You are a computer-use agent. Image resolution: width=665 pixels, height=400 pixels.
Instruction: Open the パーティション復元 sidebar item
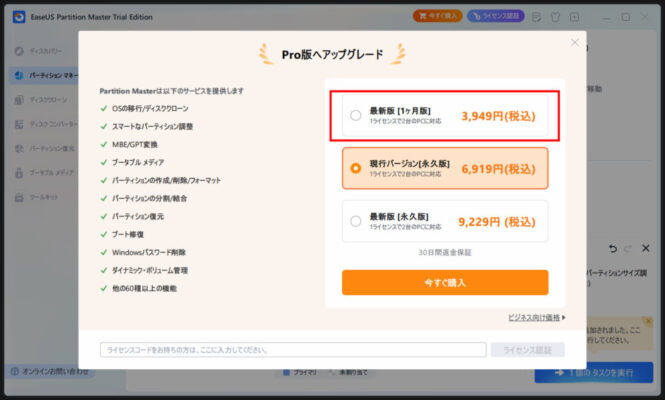click(x=44, y=148)
